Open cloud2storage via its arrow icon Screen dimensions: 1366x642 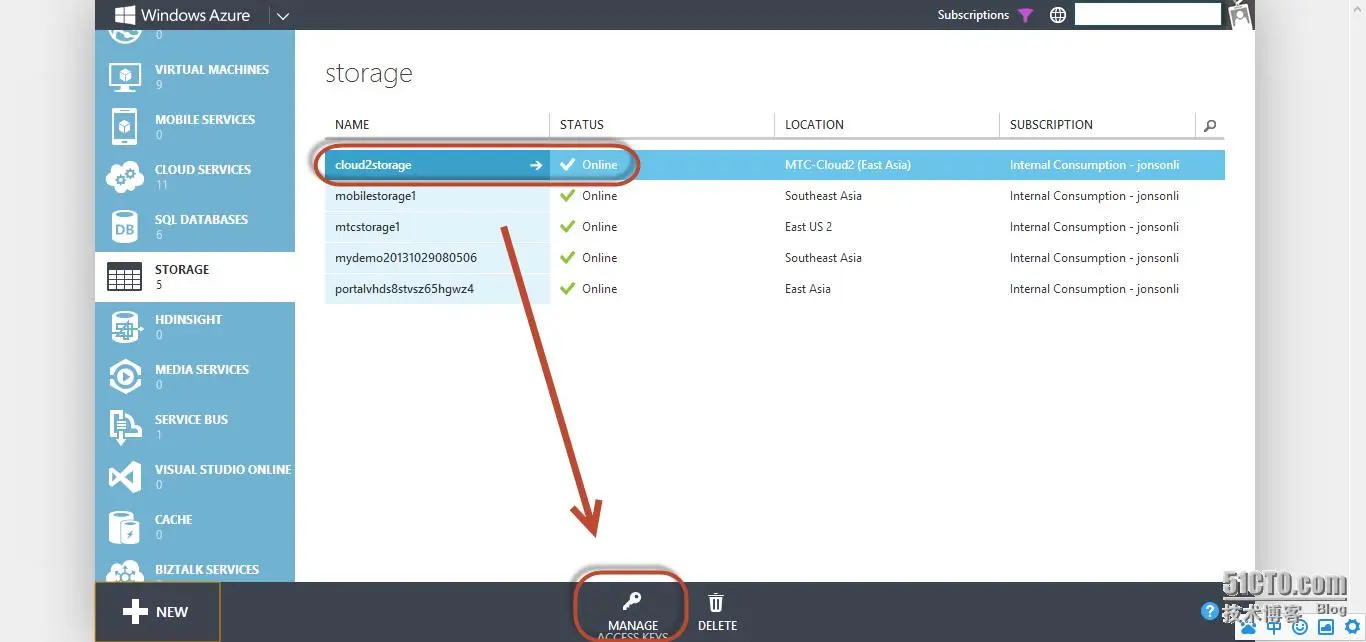tap(536, 165)
